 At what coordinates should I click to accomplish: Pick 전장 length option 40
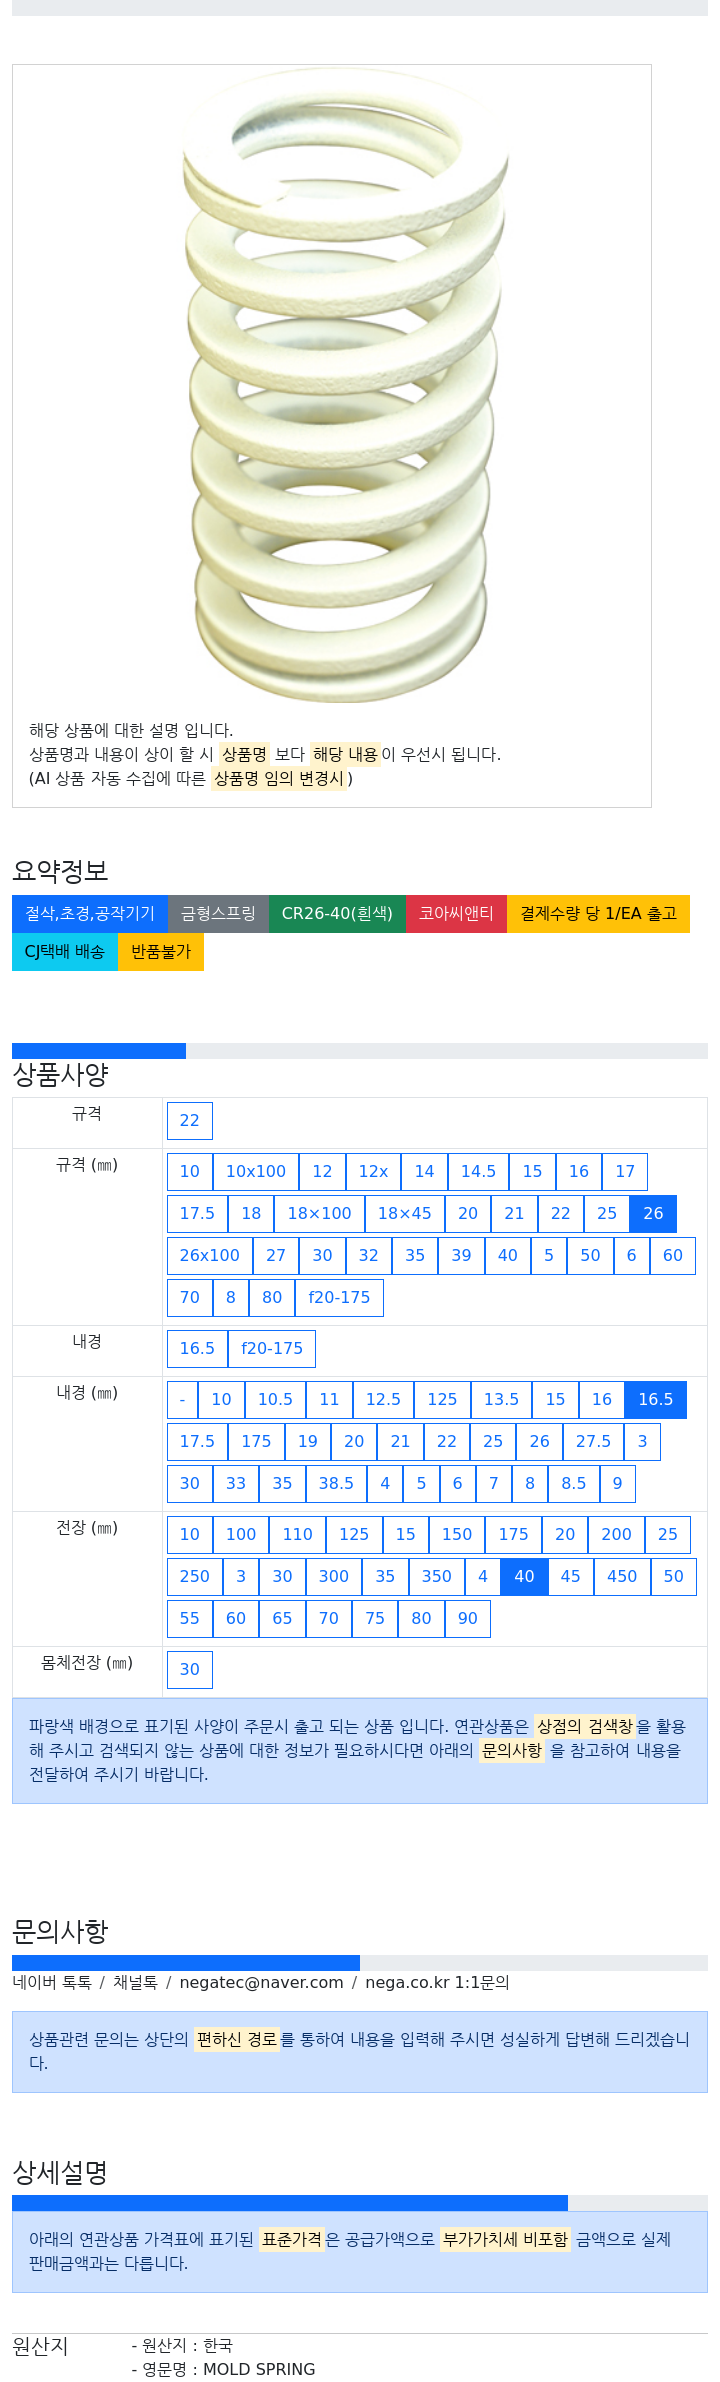pyautogui.click(x=524, y=1577)
